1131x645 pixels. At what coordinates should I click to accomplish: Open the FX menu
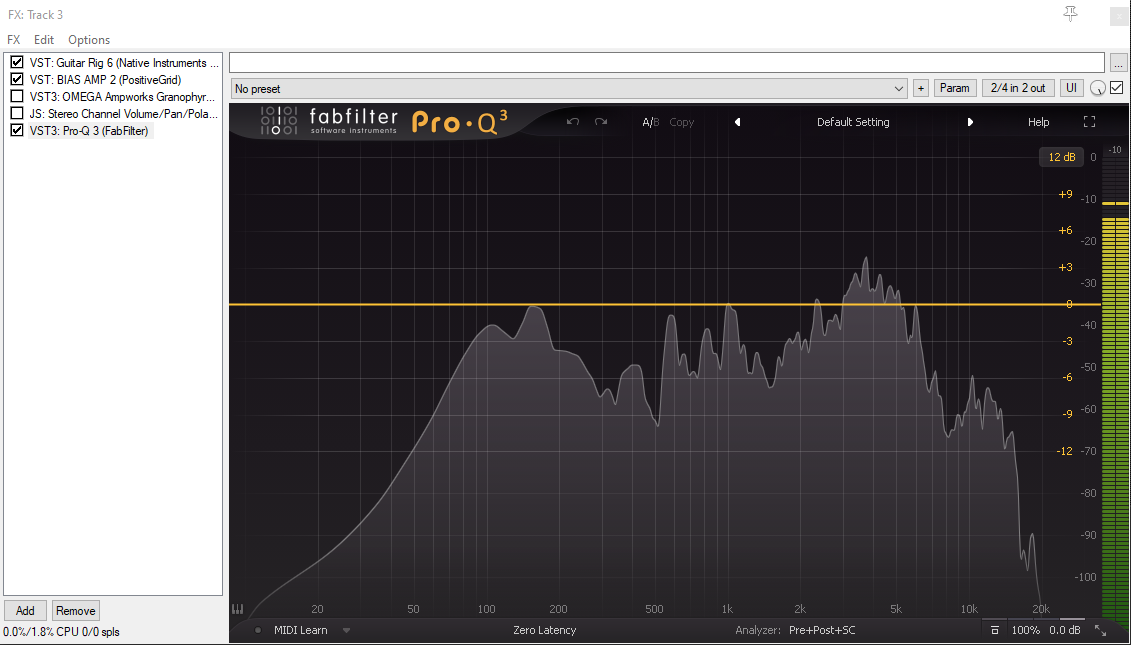(14, 40)
